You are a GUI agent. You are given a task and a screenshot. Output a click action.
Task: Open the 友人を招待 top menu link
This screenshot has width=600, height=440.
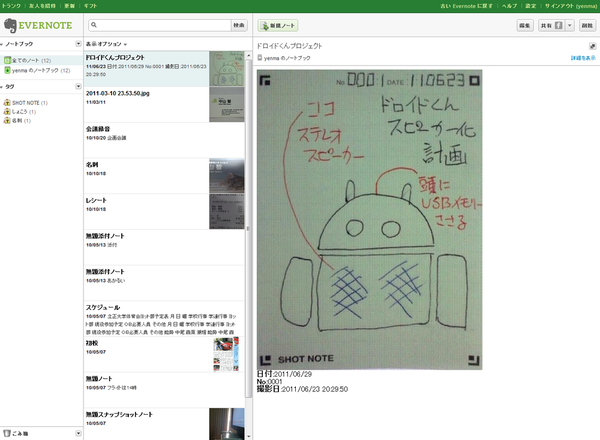click(x=42, y=6)
